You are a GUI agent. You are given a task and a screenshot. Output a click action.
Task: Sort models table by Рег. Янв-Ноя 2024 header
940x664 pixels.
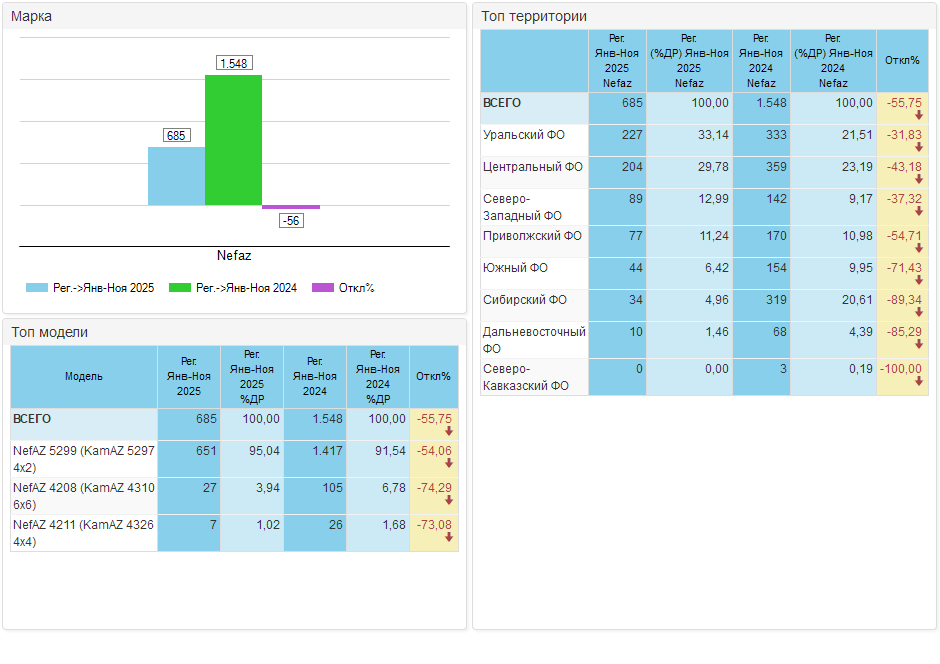[315, 376]
